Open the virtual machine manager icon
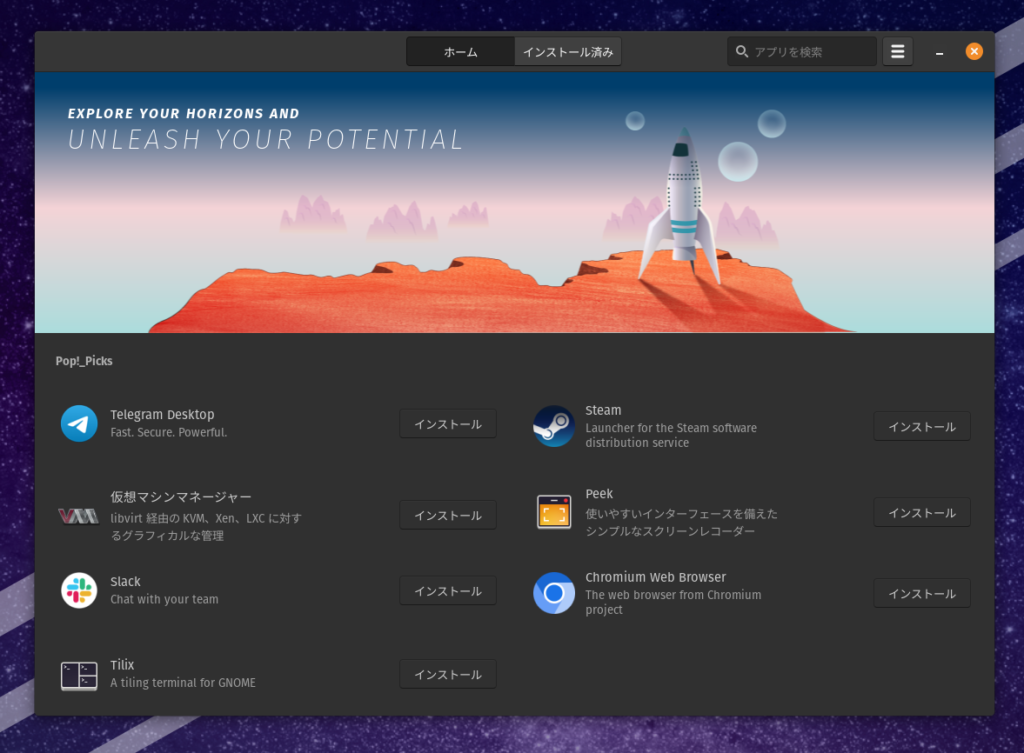 [x=78, y=516]
